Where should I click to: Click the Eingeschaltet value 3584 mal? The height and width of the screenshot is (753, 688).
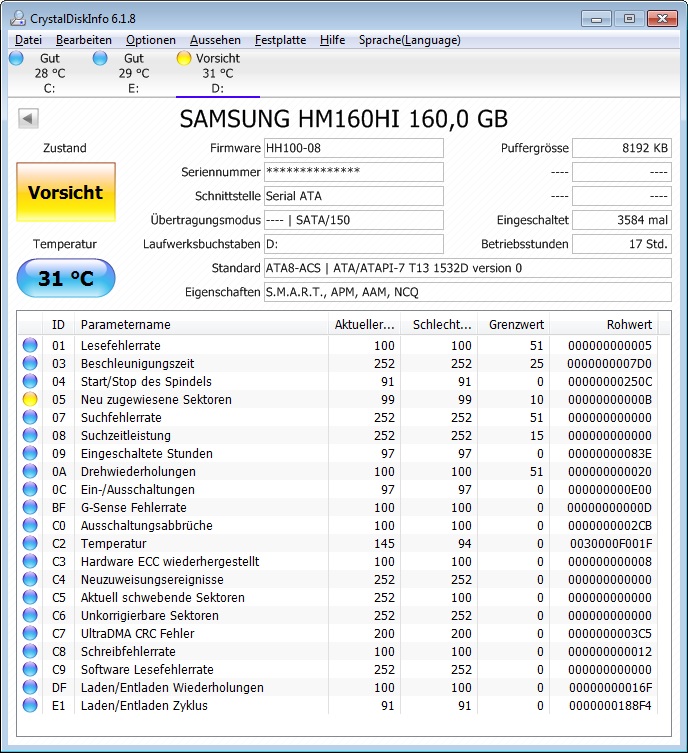pyautogui.click(x=622, y=220)
